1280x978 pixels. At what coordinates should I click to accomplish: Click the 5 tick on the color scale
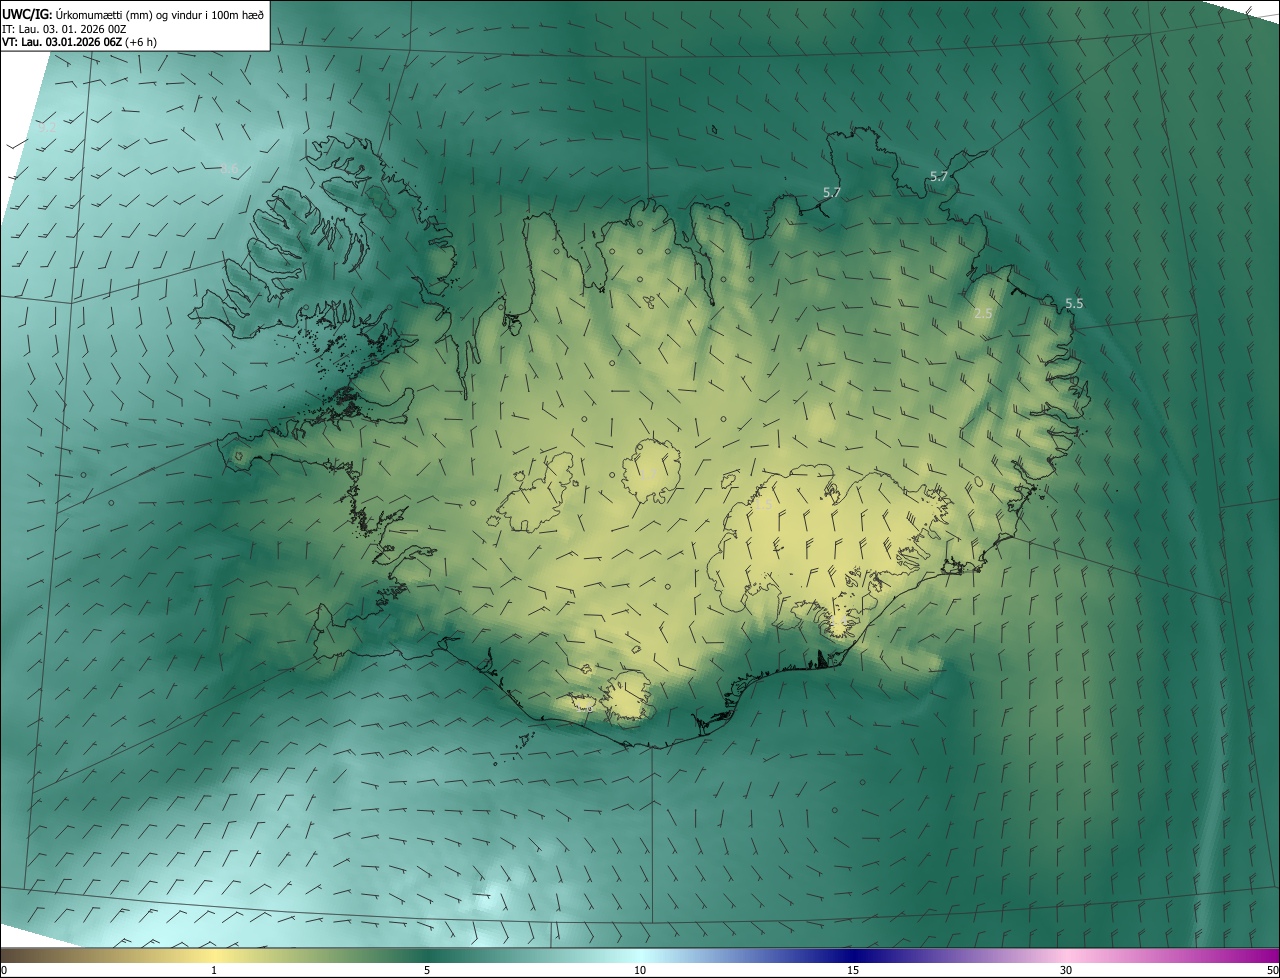pyautogui.click(x=427, y=970)
